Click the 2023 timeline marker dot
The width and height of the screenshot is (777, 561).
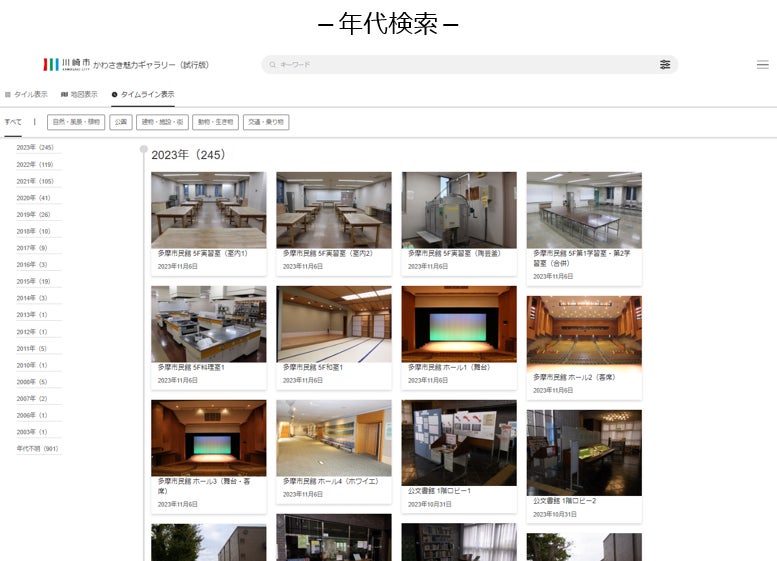(144, 149)
